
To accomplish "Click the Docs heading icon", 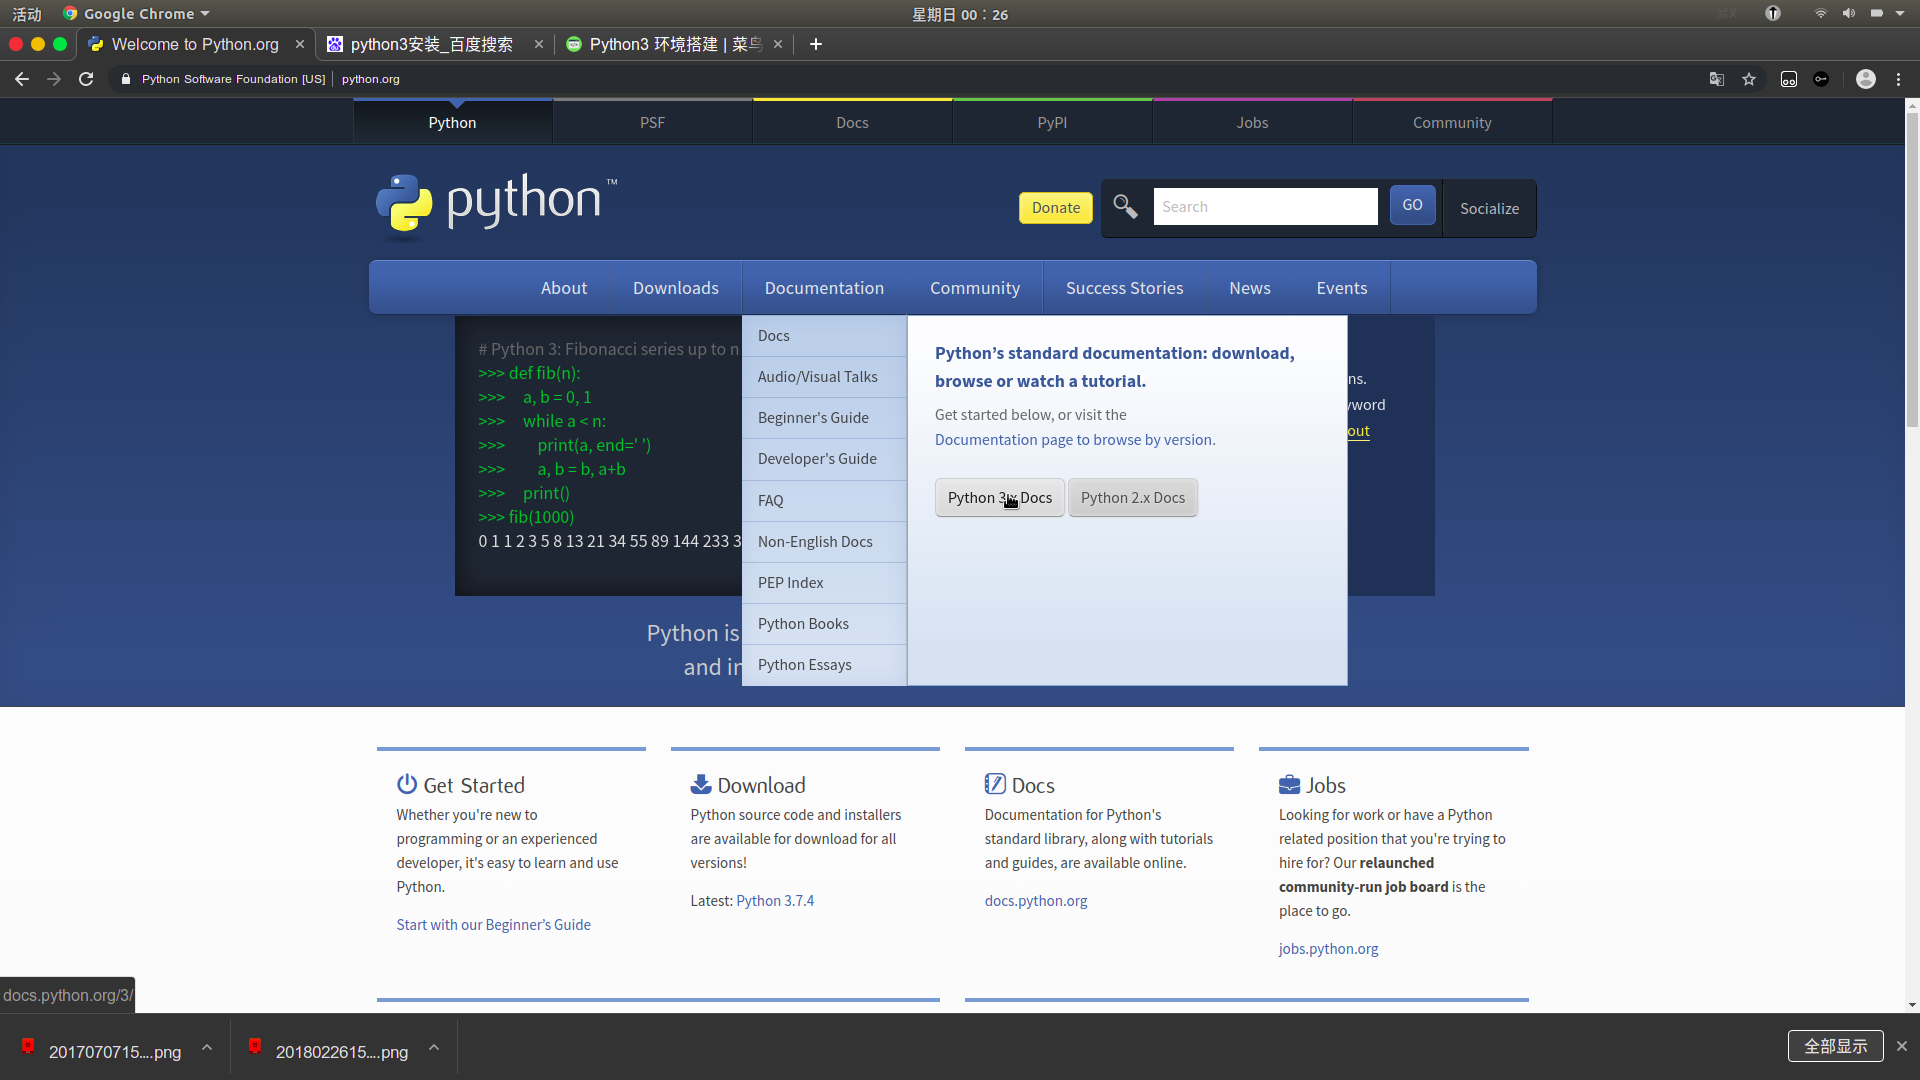I will pyautogui.click(x=995, y=784).
